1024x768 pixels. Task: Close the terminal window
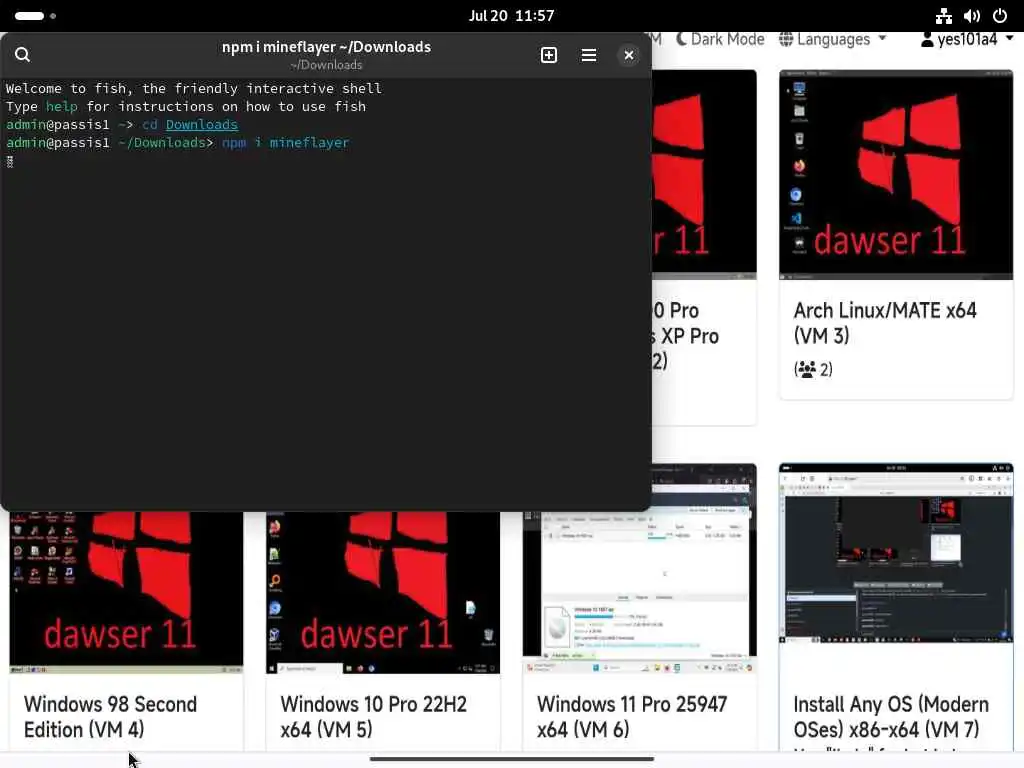628,55
